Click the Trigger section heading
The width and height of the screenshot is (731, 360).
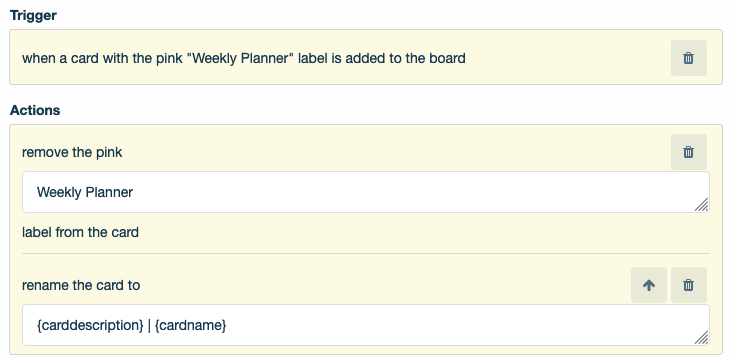[33, 15]
